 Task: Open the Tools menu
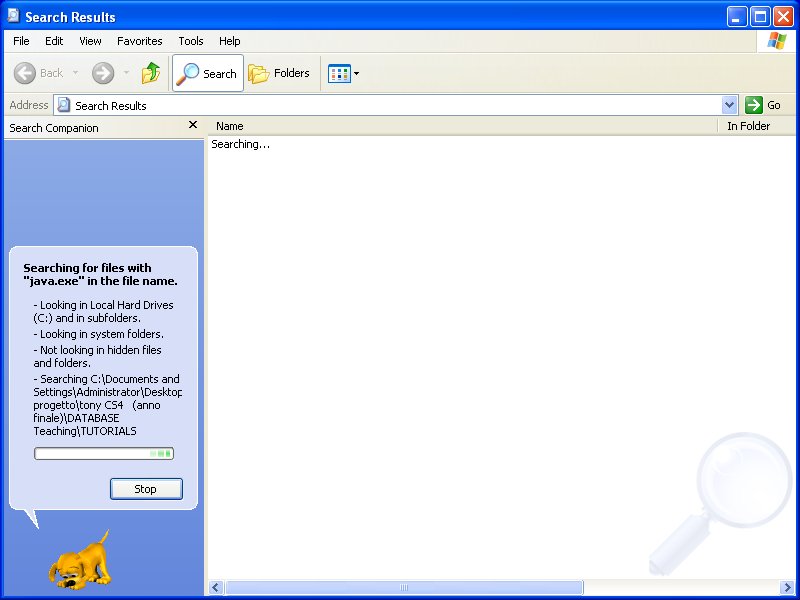(x=191, y=41)
